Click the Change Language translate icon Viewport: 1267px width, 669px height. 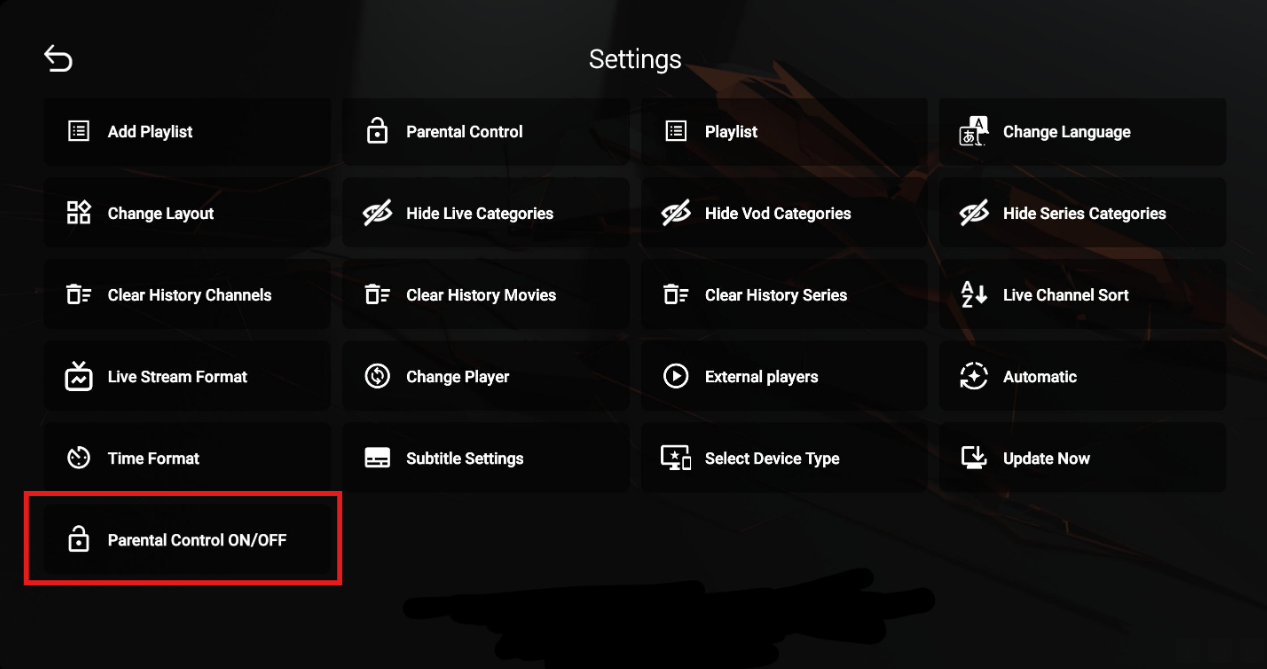(x=973, y=131)
